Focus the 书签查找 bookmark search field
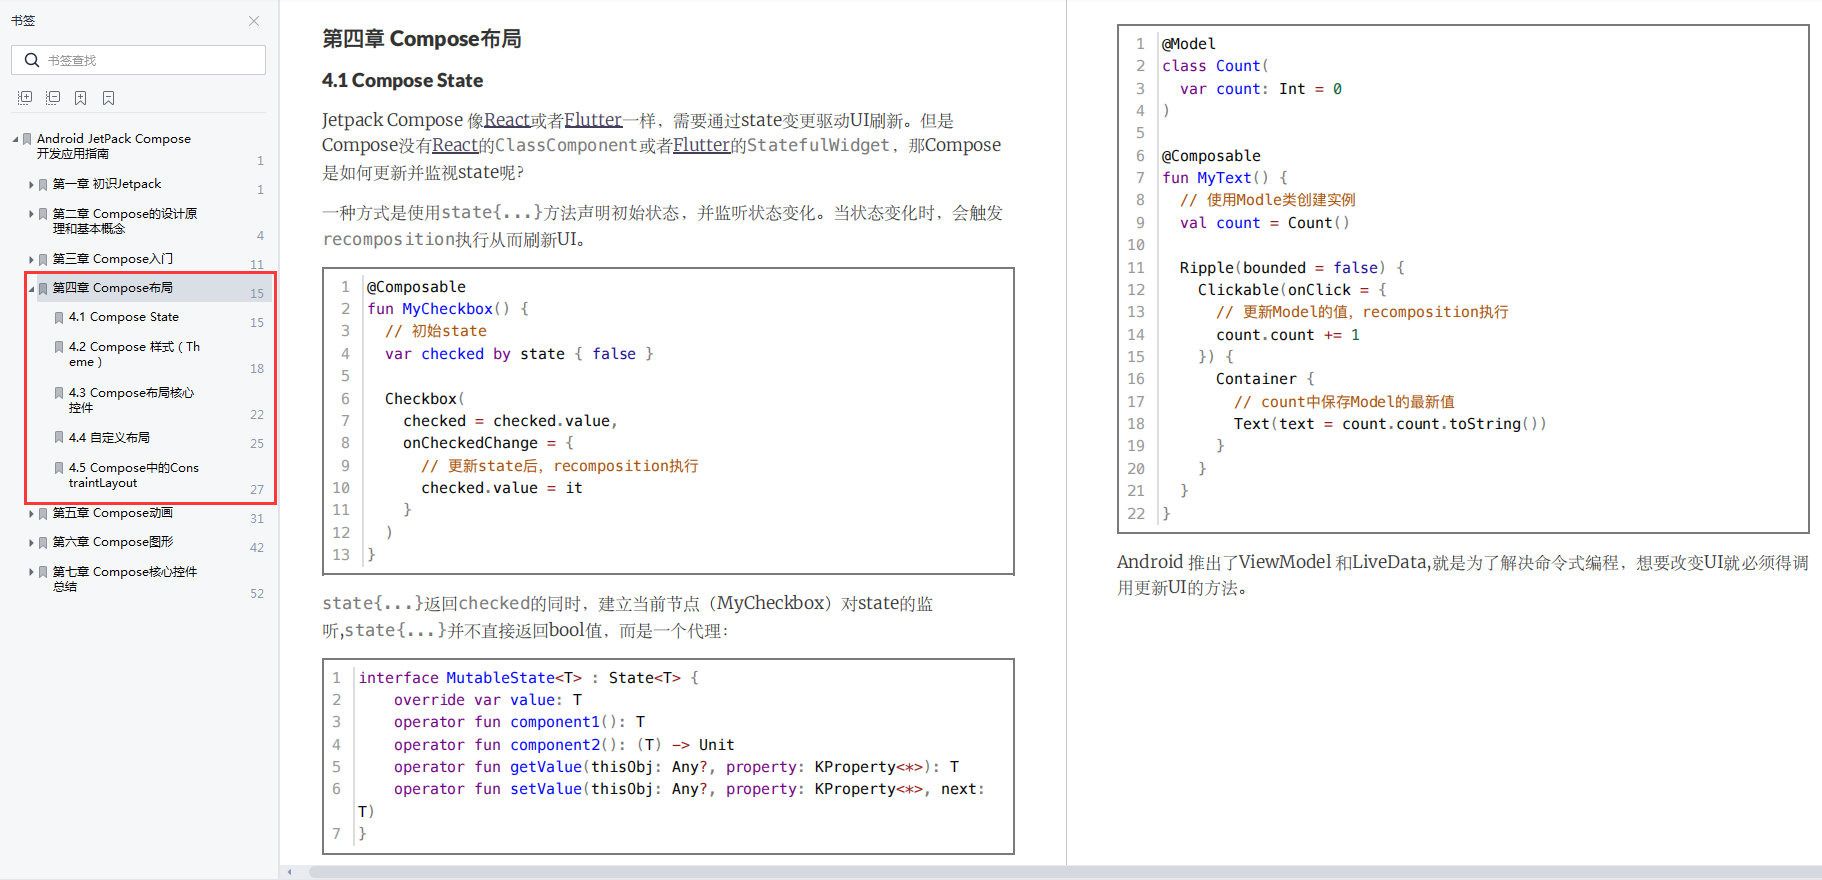The height and width of the screenshot is (880, 1822). click(x=138, y=60)
